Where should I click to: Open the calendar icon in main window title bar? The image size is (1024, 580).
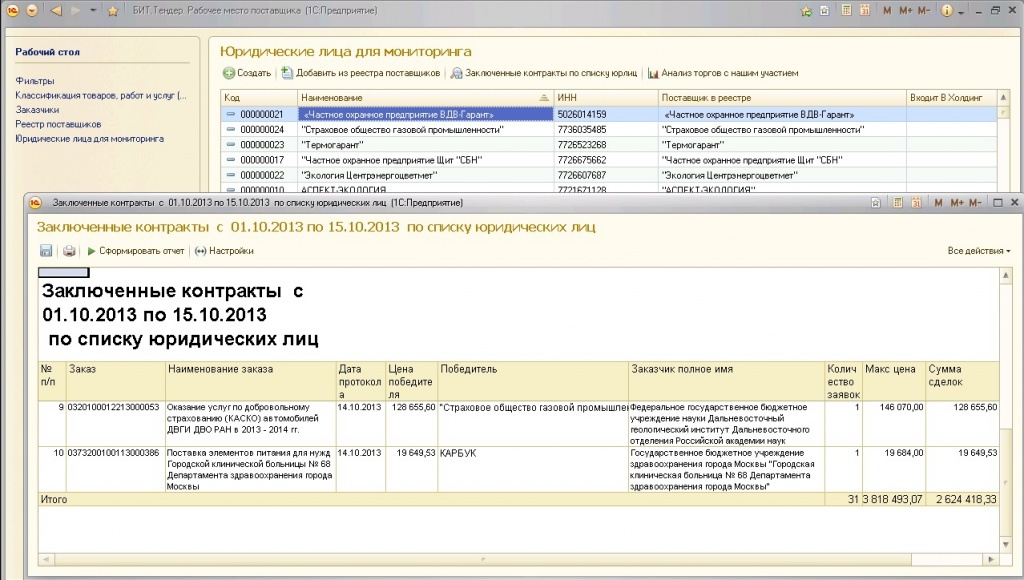[865, 10]
